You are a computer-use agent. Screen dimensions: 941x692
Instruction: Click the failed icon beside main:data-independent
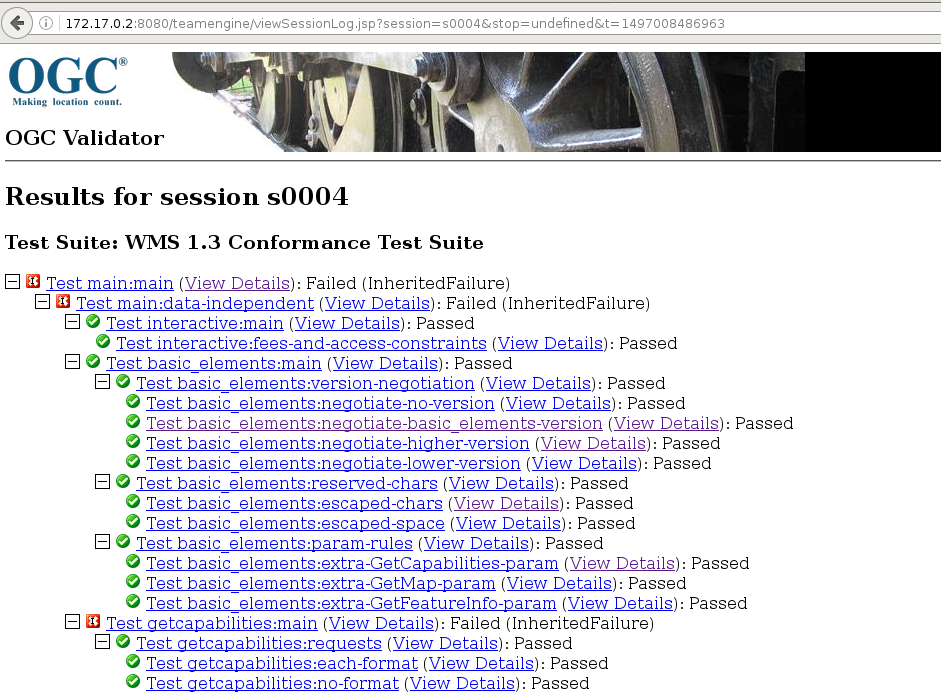(63, 301)
